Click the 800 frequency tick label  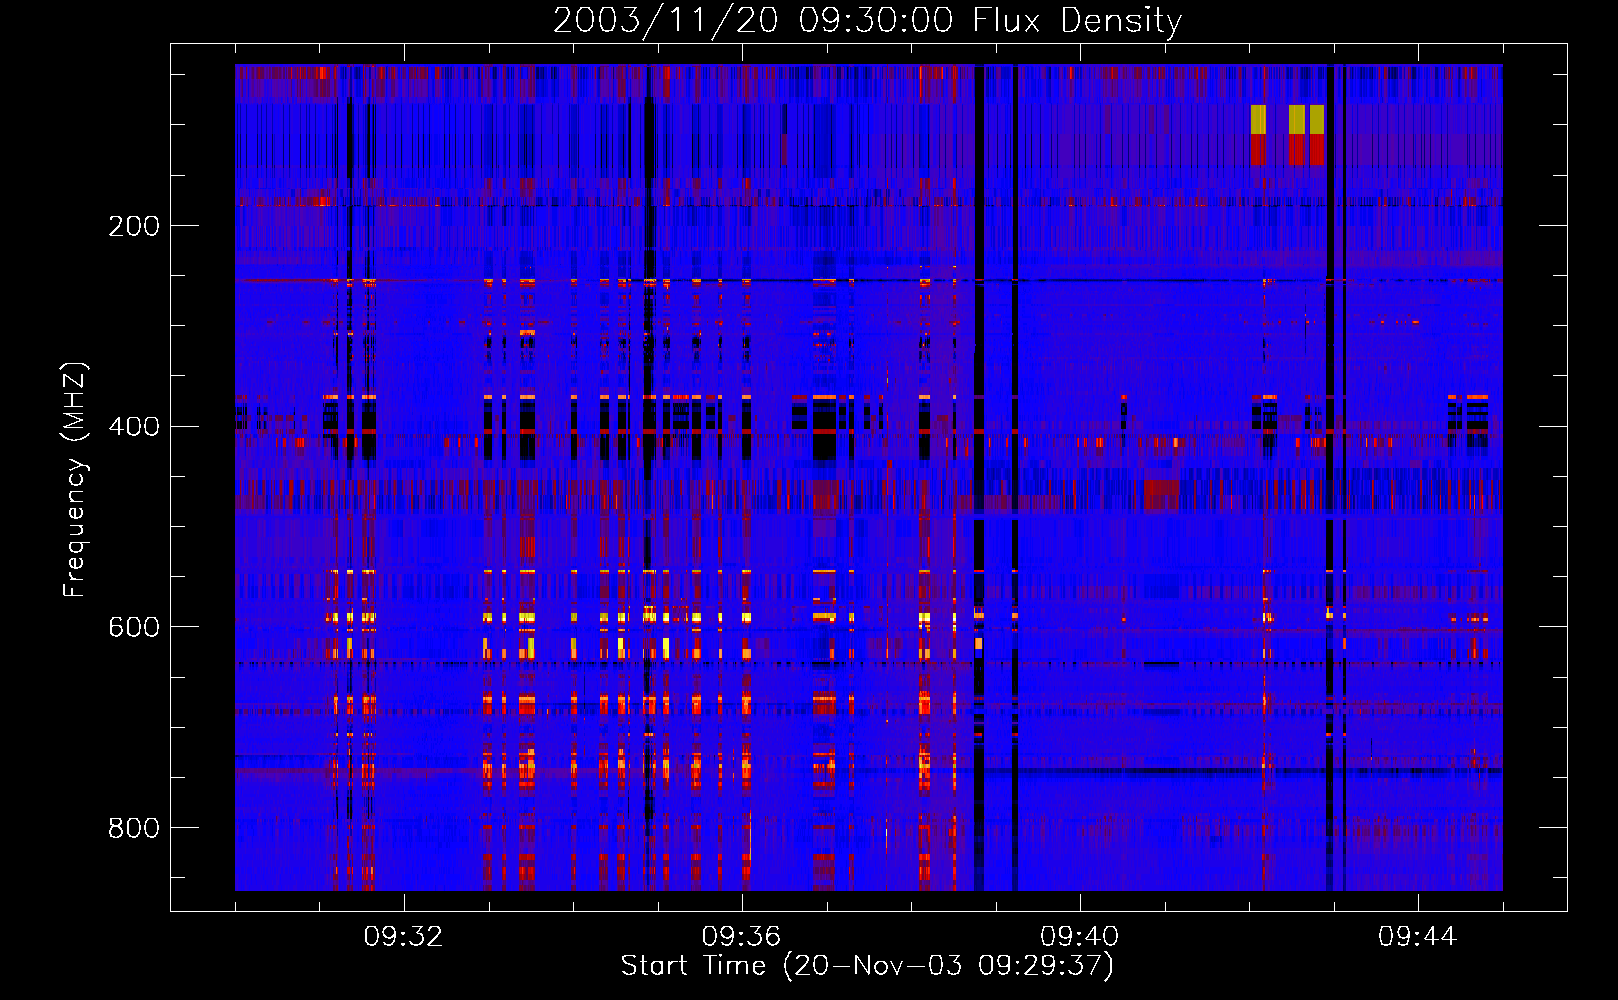(134, 828)
